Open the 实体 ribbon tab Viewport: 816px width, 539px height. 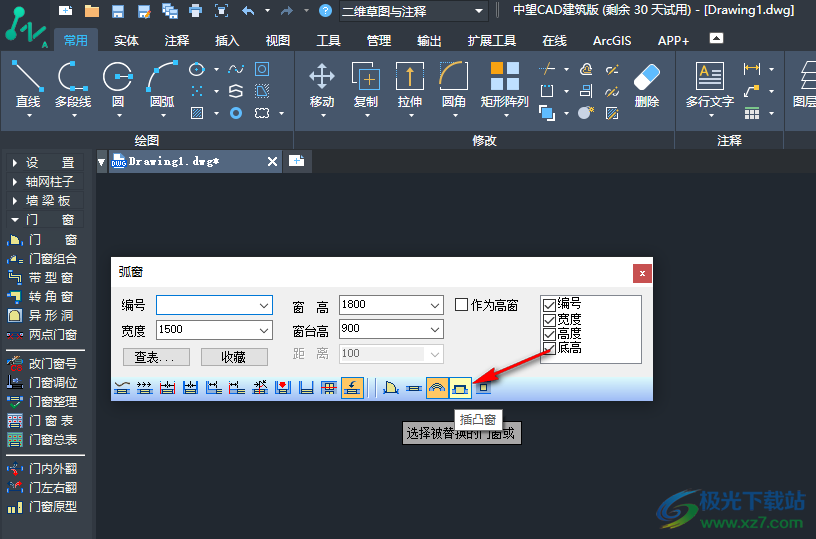126,41
